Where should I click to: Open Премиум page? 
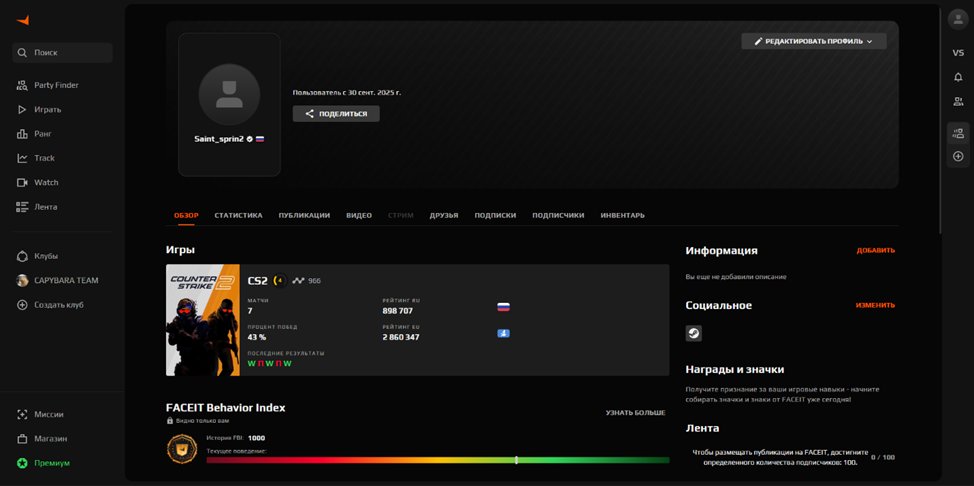point(52,463)
